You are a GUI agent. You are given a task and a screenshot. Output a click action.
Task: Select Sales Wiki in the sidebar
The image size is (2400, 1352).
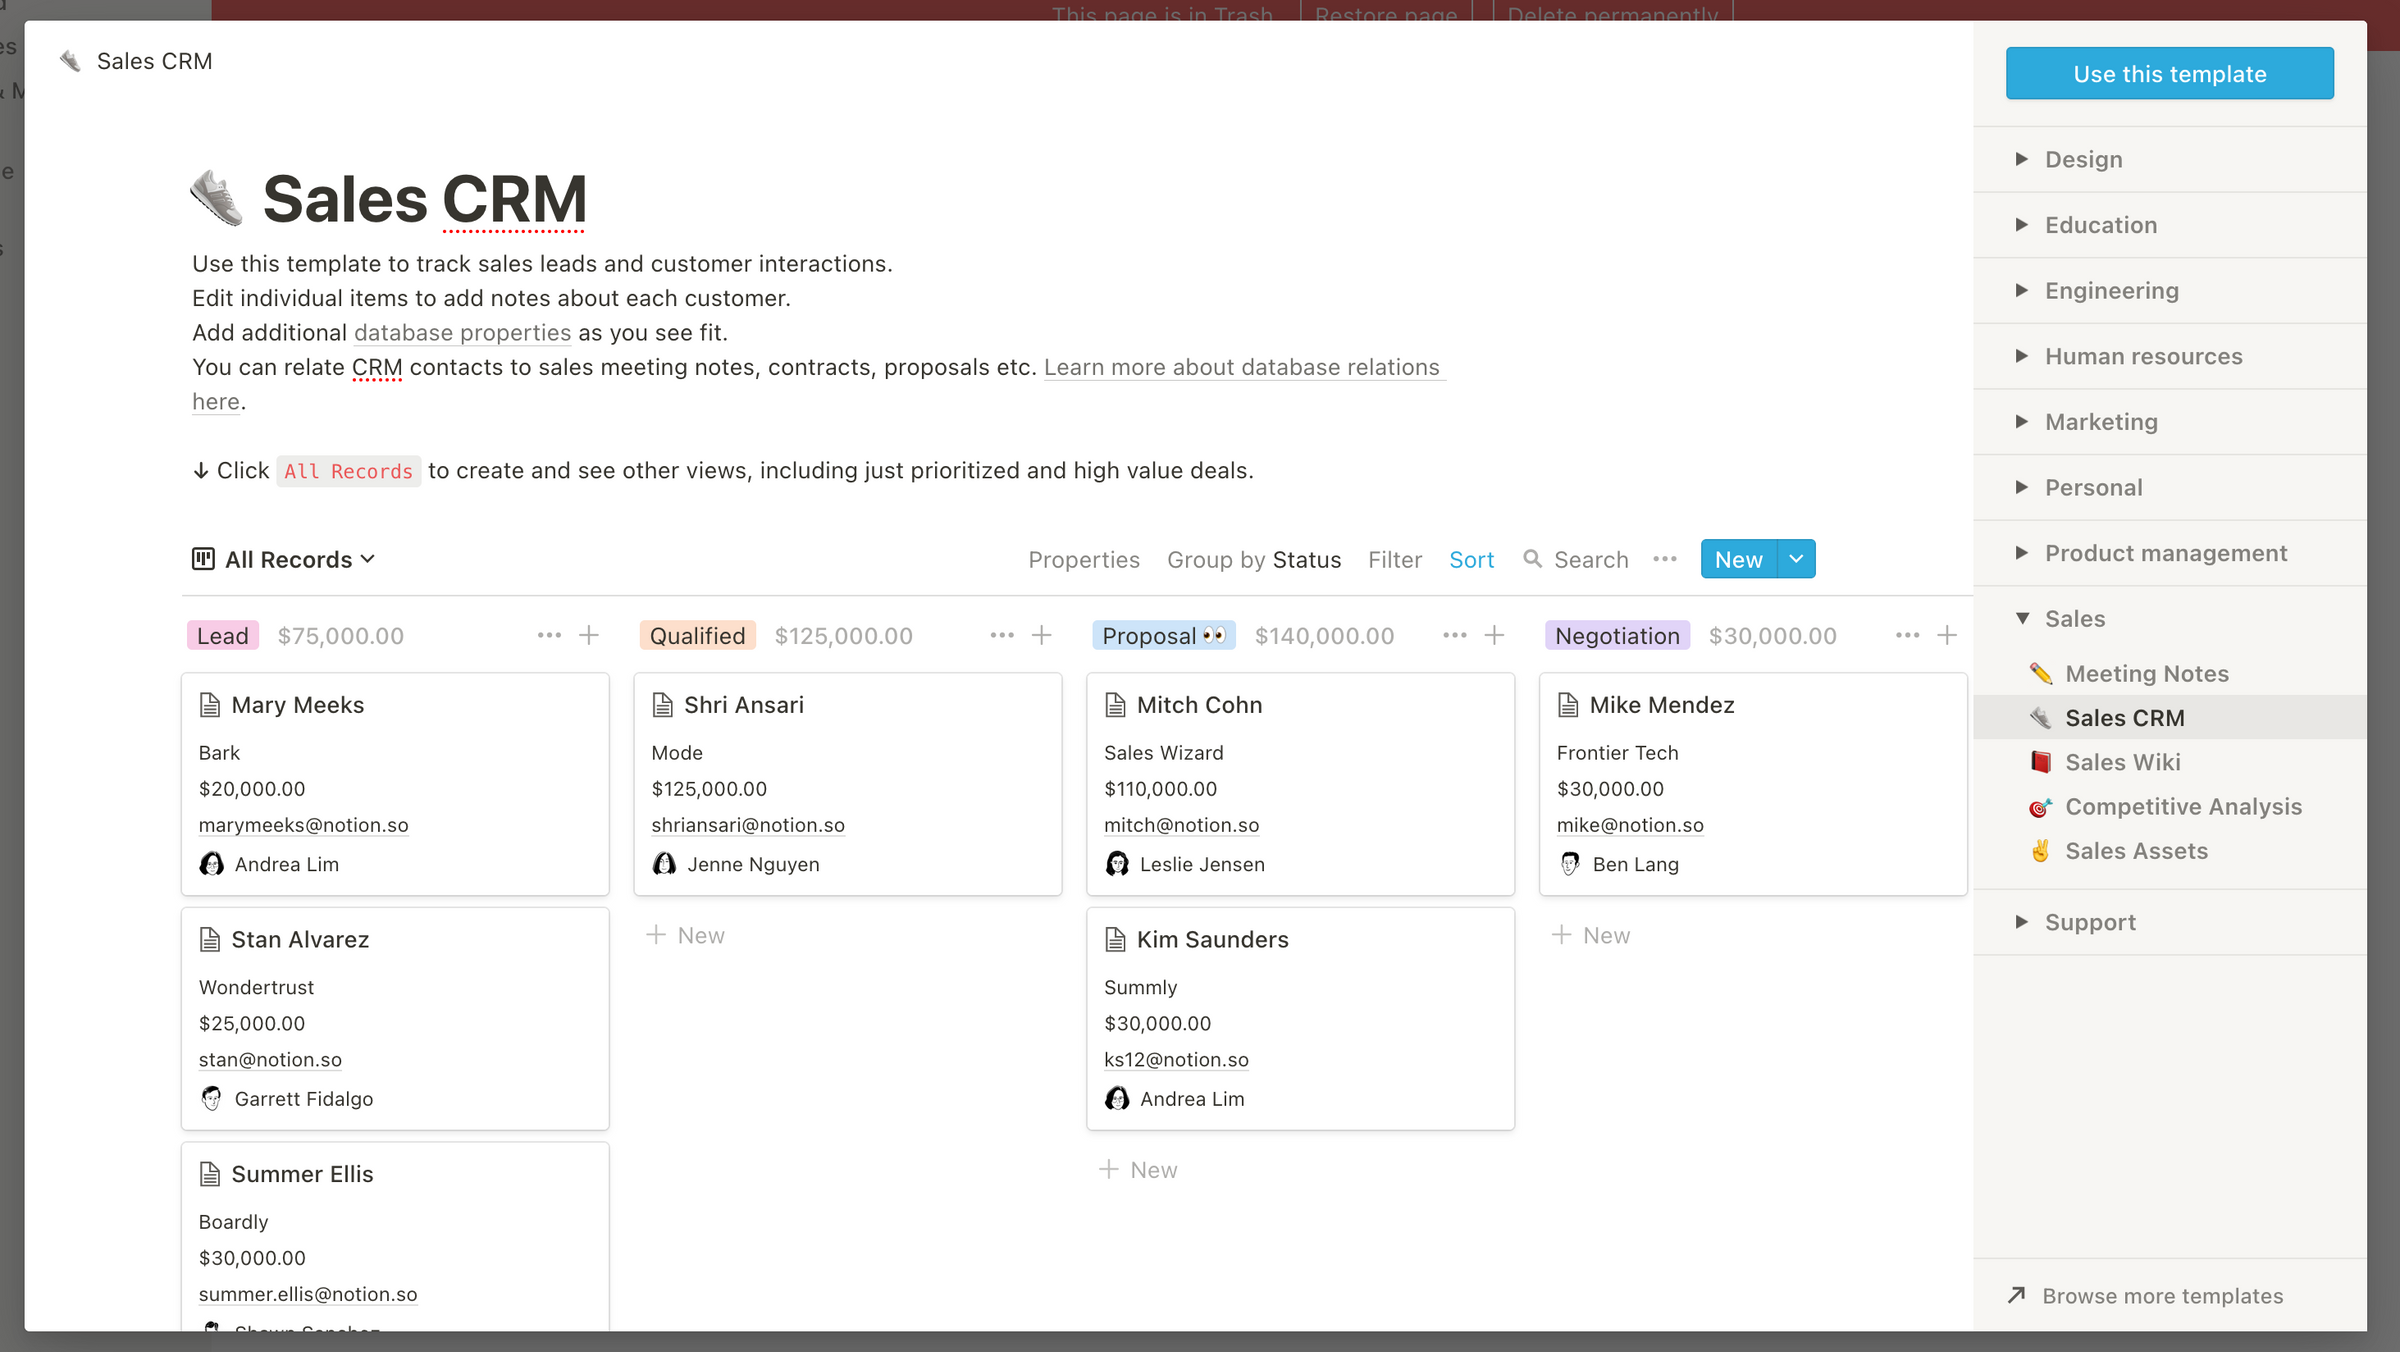[2122, 762]
